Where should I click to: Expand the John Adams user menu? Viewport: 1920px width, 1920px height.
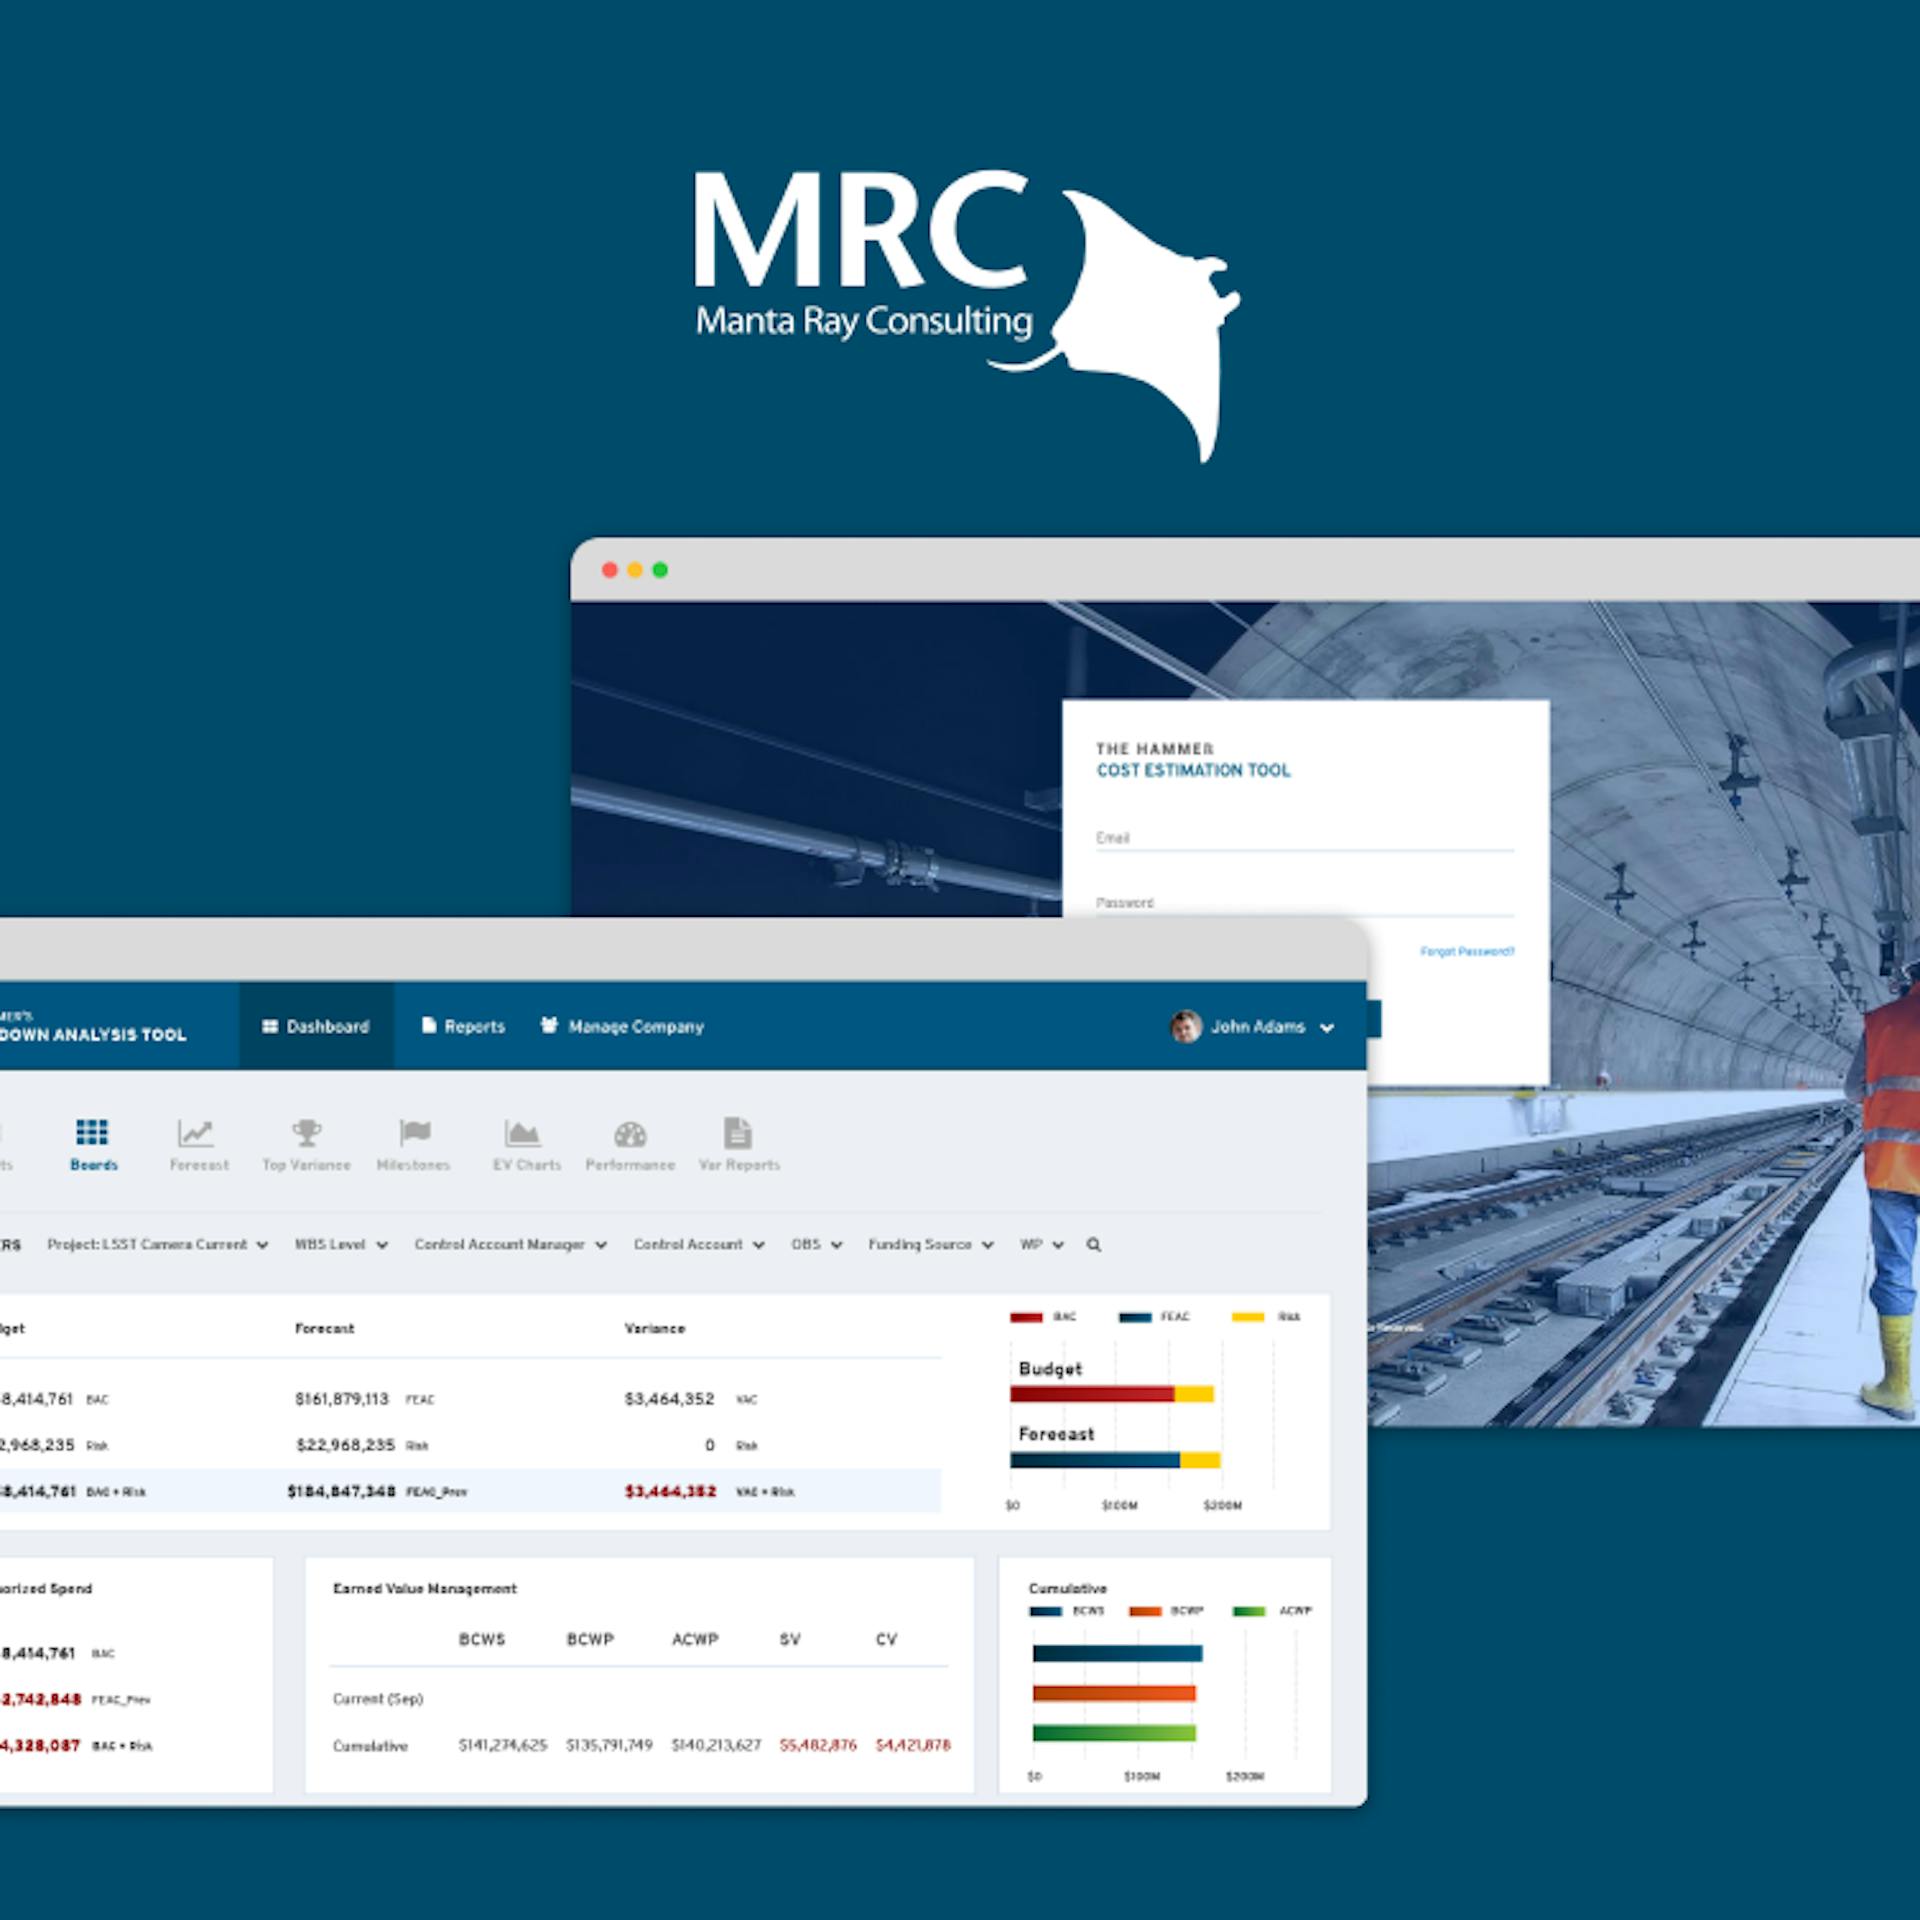pyautogui.click(x=1326, y=1028)
